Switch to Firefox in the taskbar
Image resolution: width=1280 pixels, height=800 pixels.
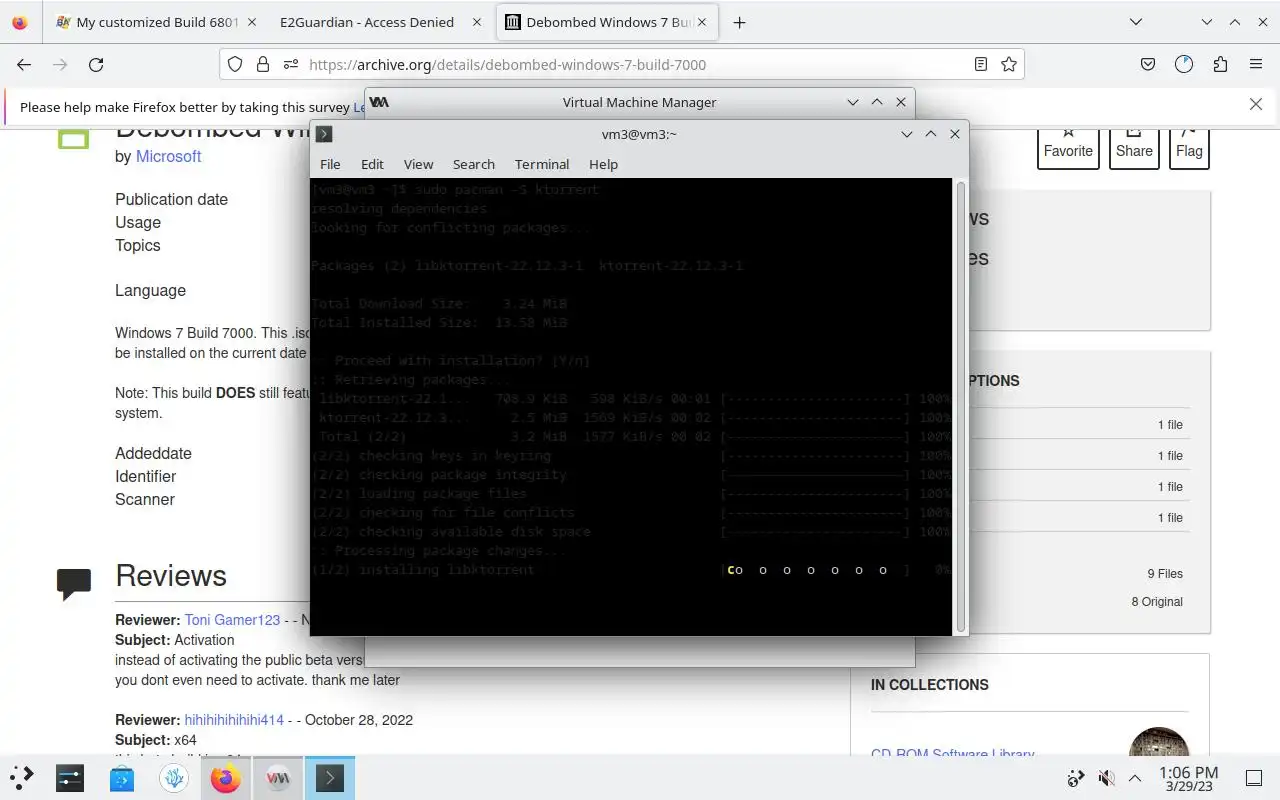coord(226,777)
